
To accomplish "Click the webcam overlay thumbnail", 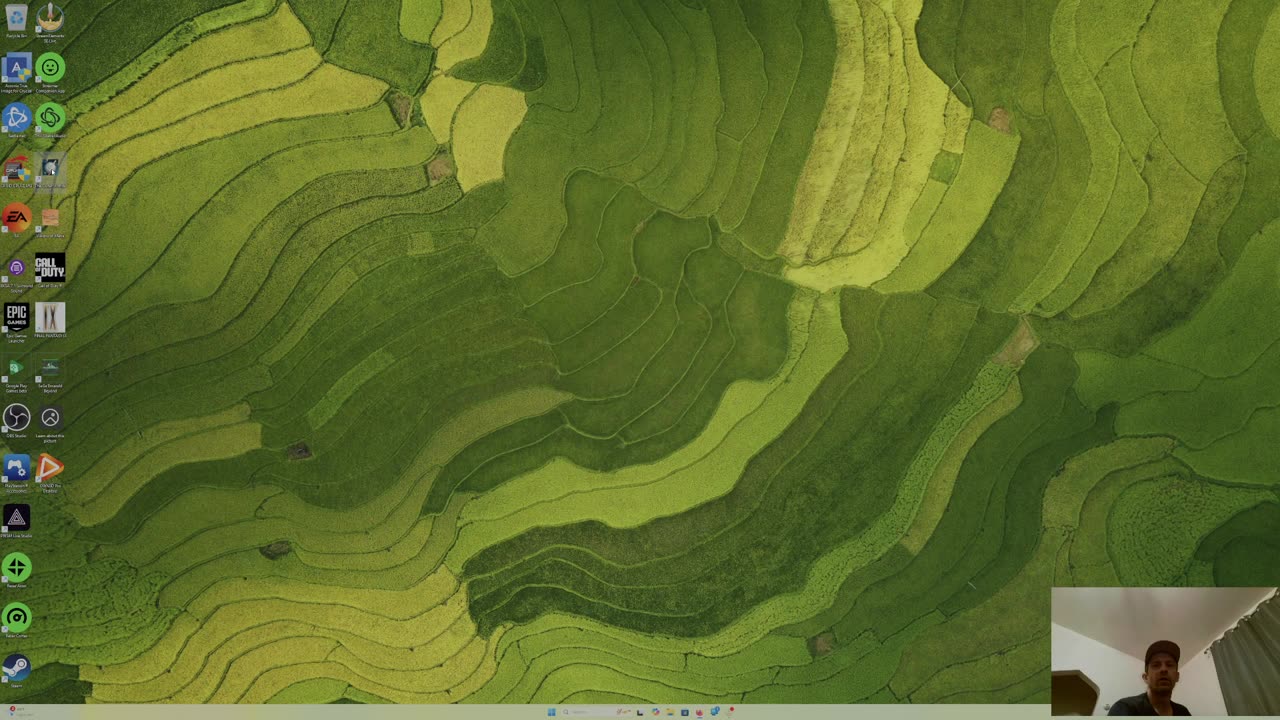I will (1165, 652).
